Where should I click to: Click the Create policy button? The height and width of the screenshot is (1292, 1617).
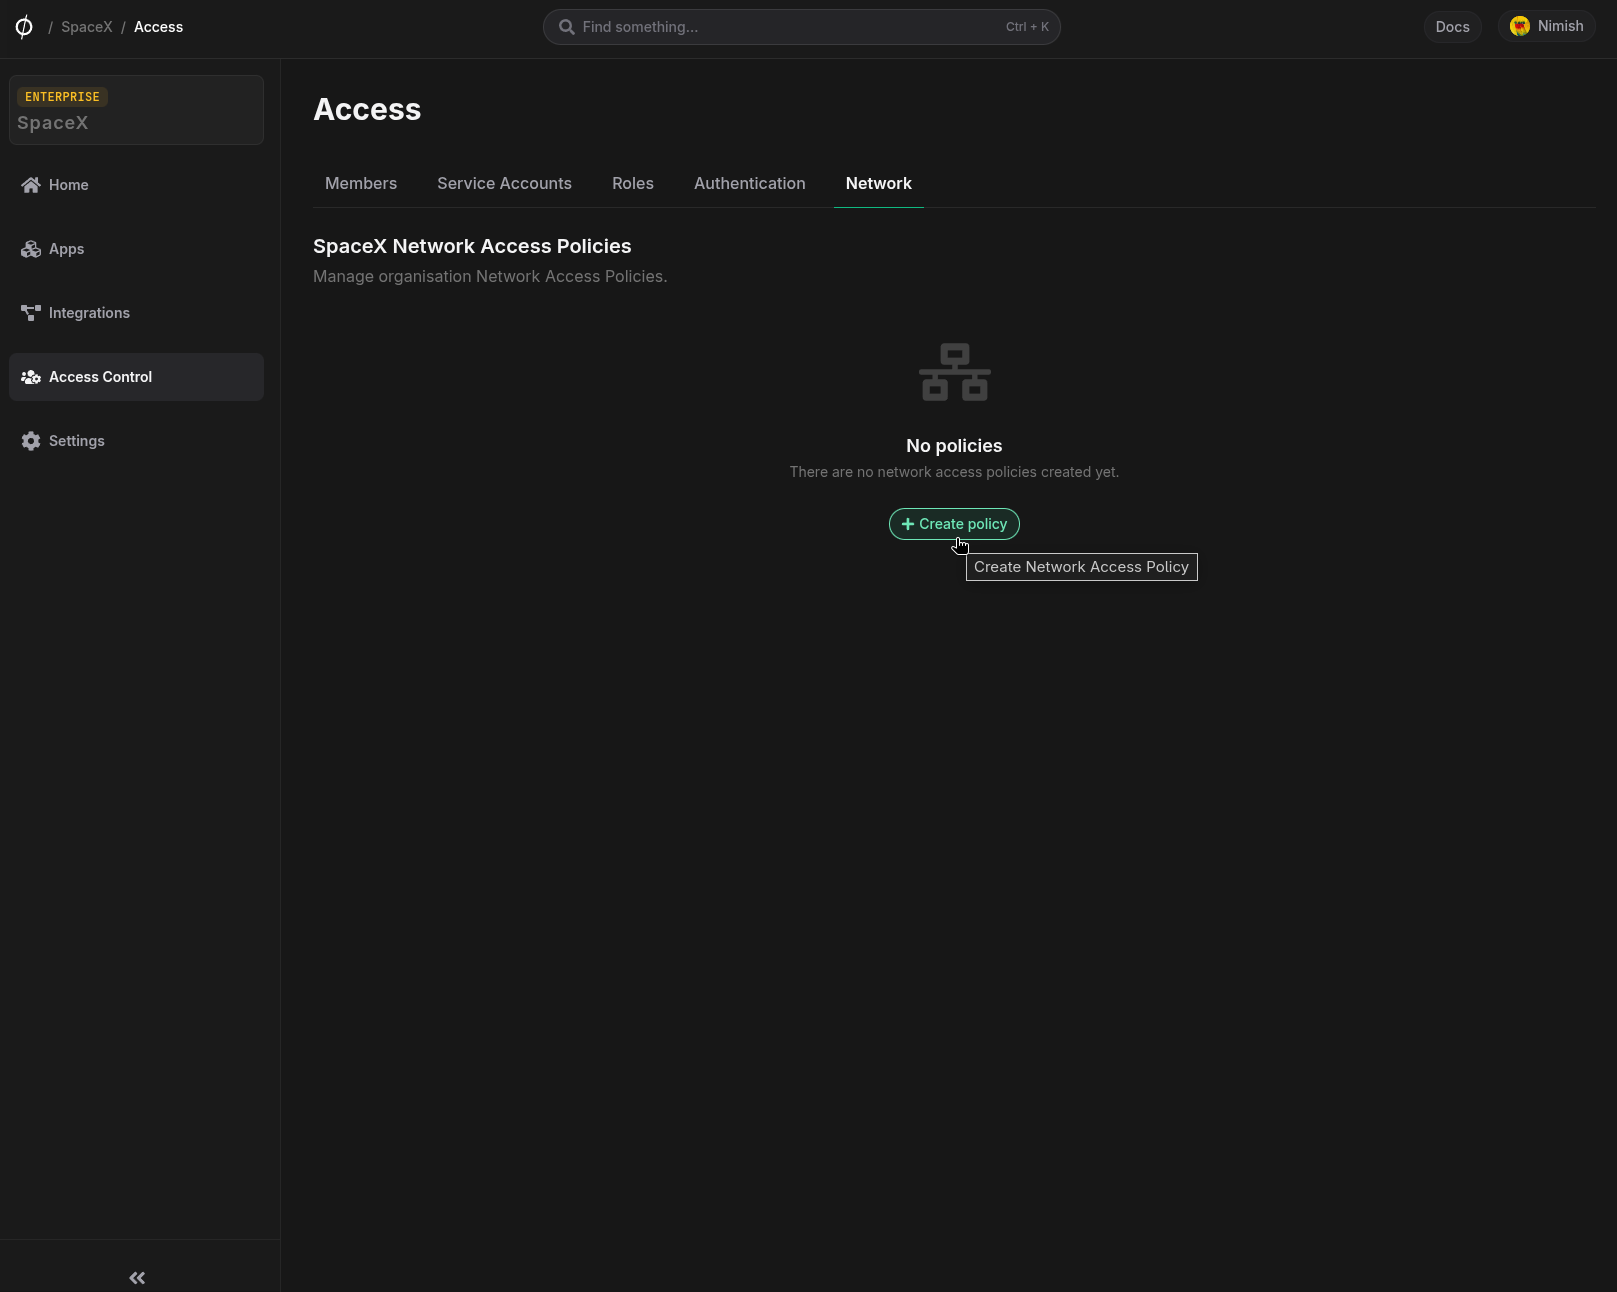[x=954, y=524]
